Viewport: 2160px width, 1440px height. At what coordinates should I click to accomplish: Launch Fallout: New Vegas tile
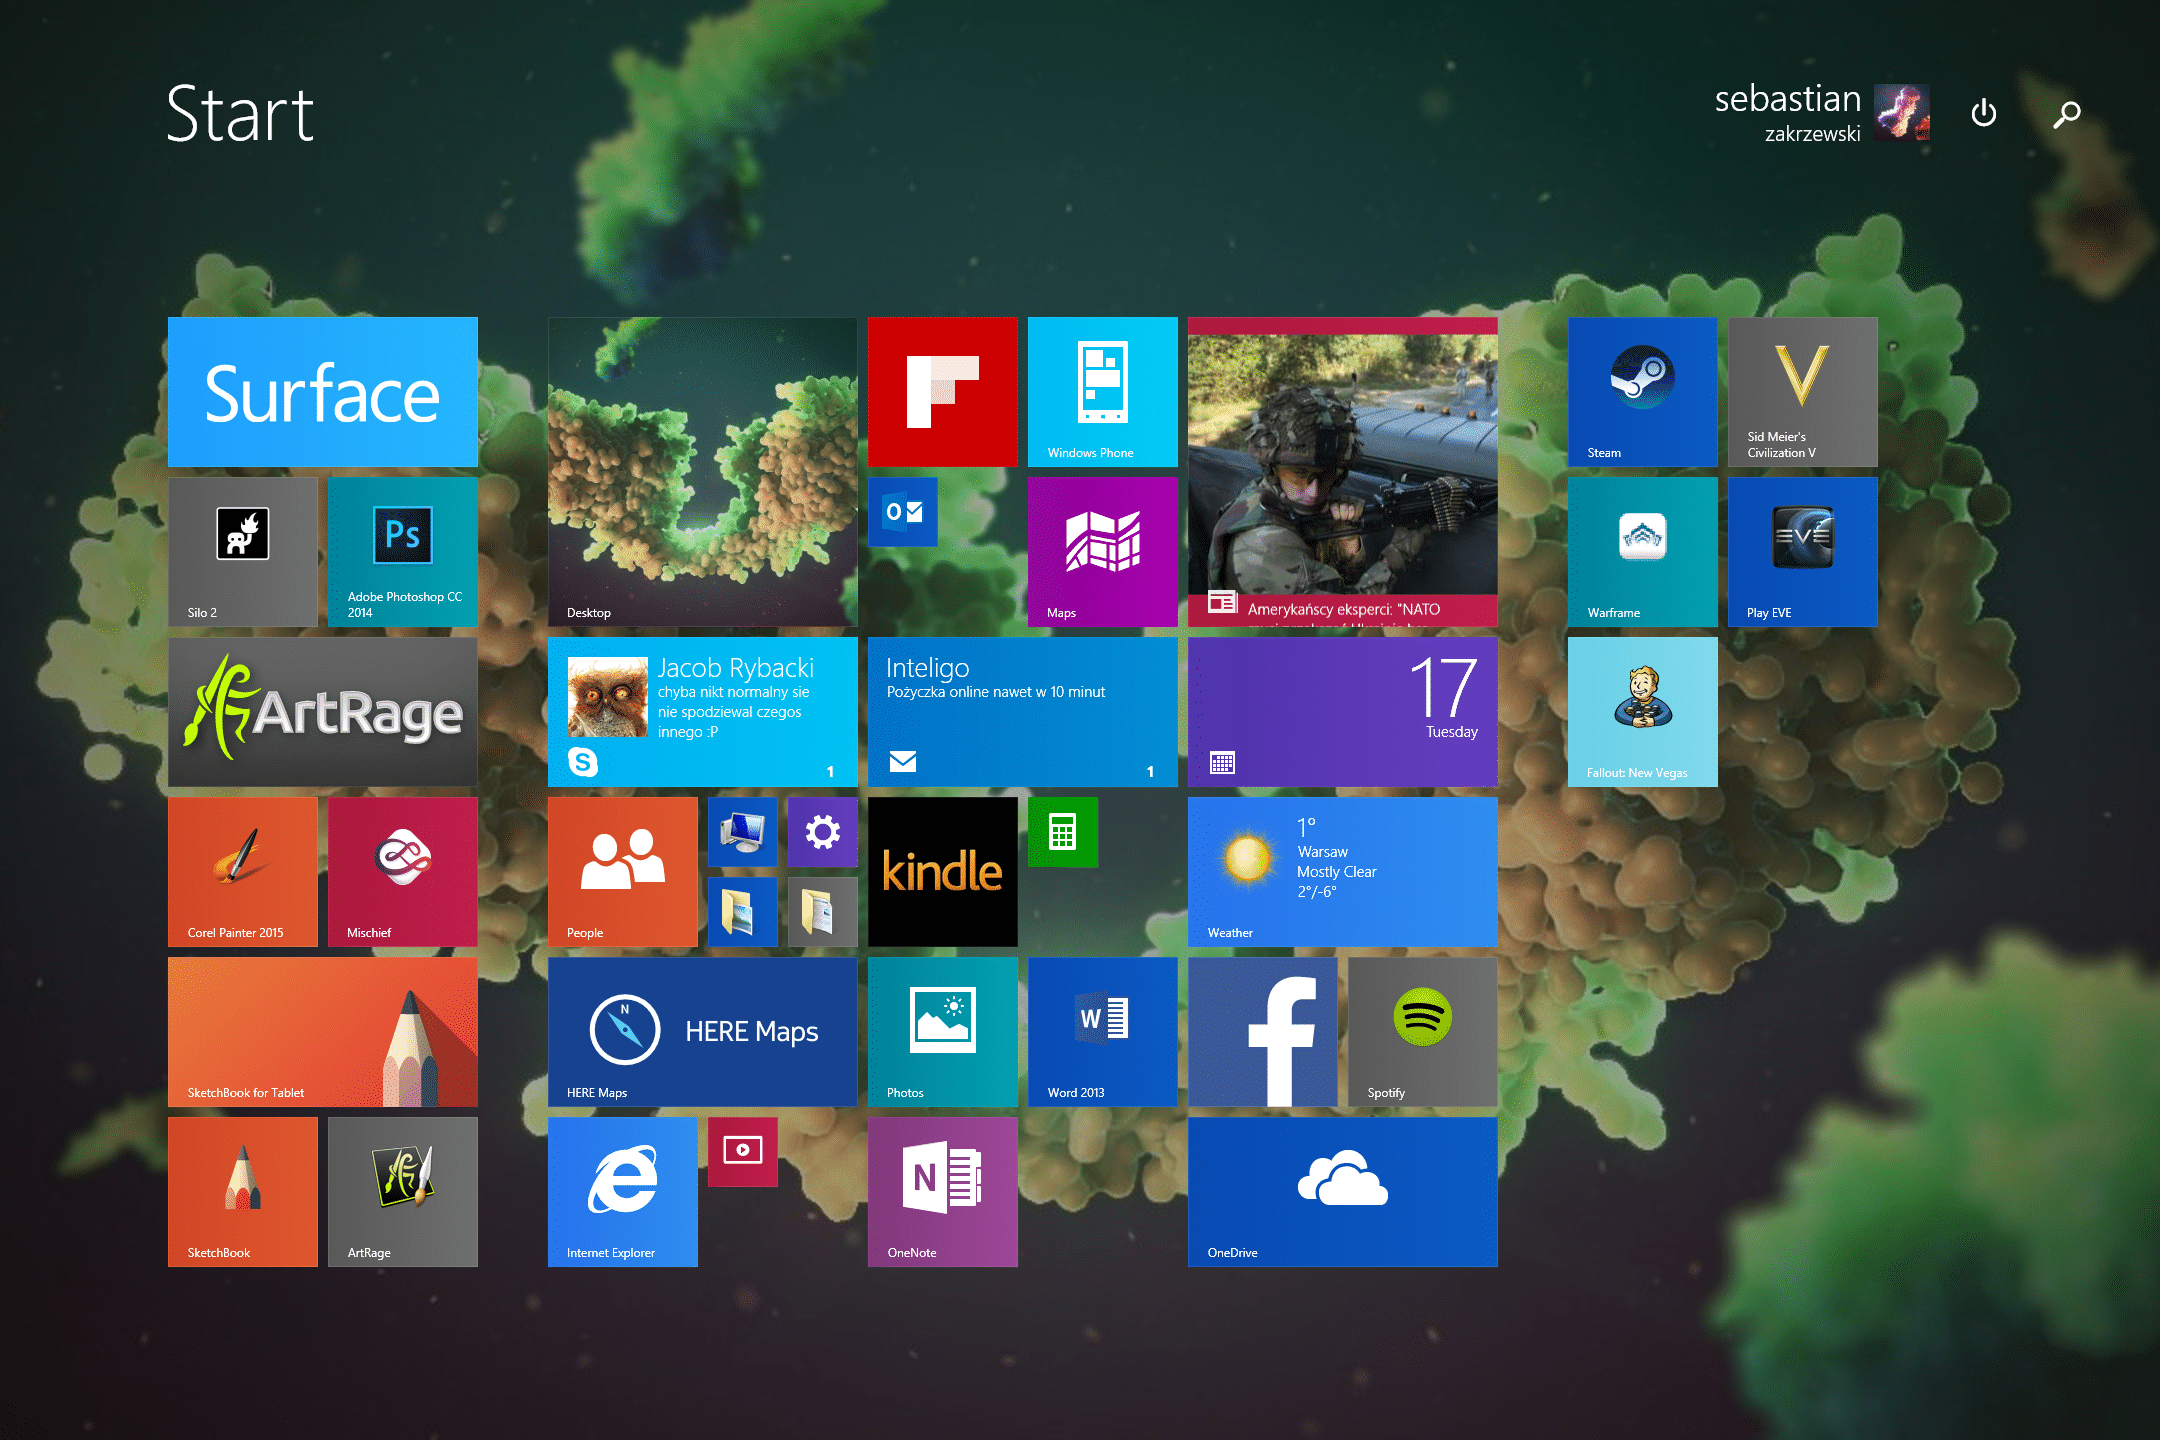1643,712
